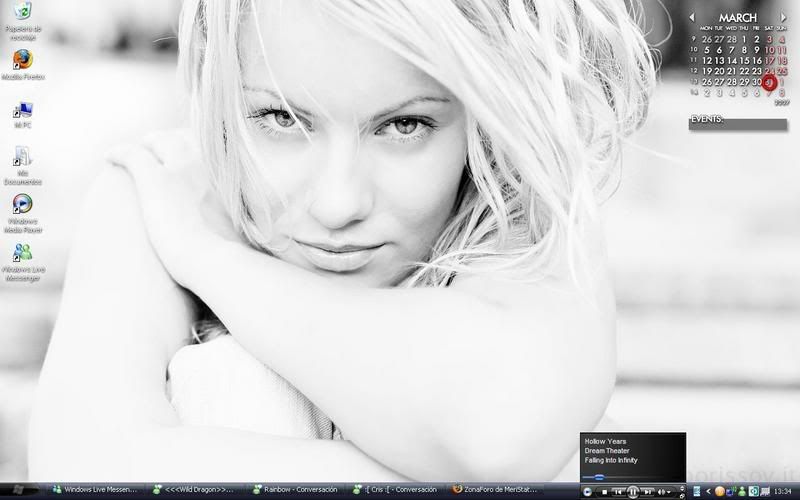Open the volume dropdown in media toolbar
The height and width of the screenshot is (500, 800).
[x=668, y=491]
